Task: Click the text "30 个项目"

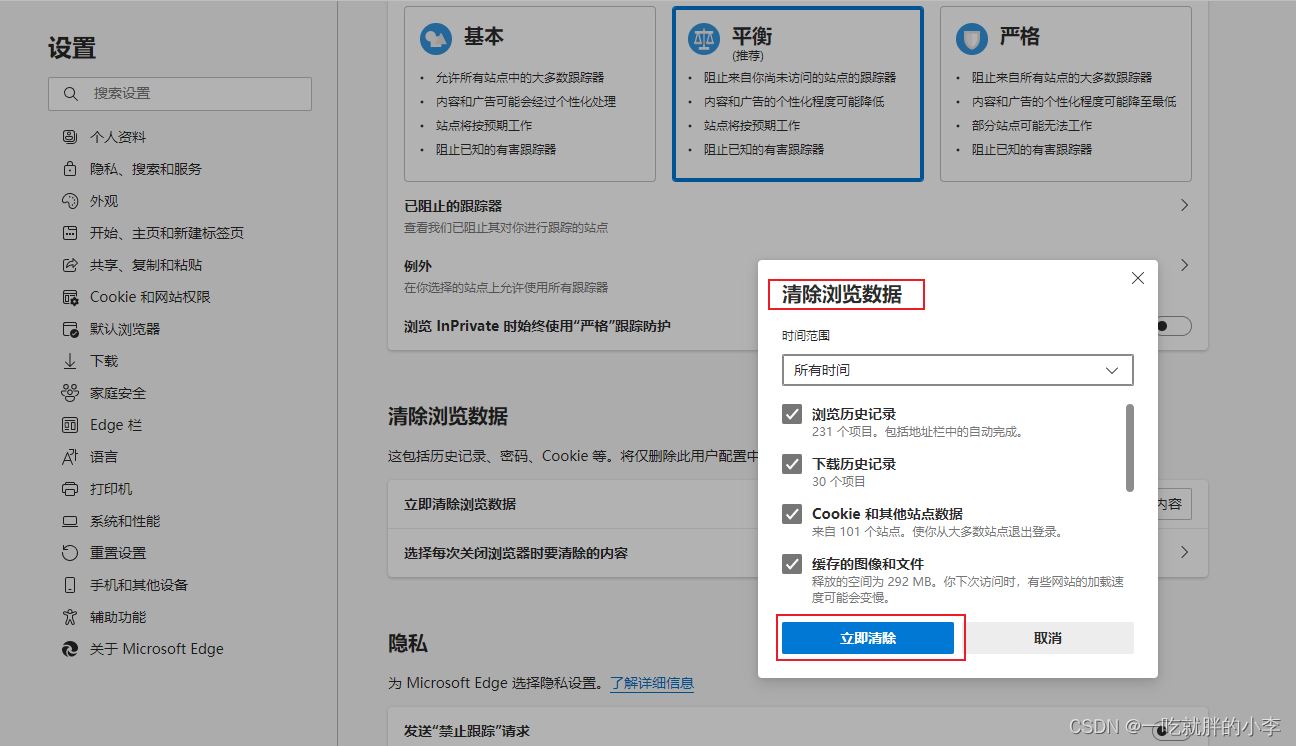Action: [839, 481]
